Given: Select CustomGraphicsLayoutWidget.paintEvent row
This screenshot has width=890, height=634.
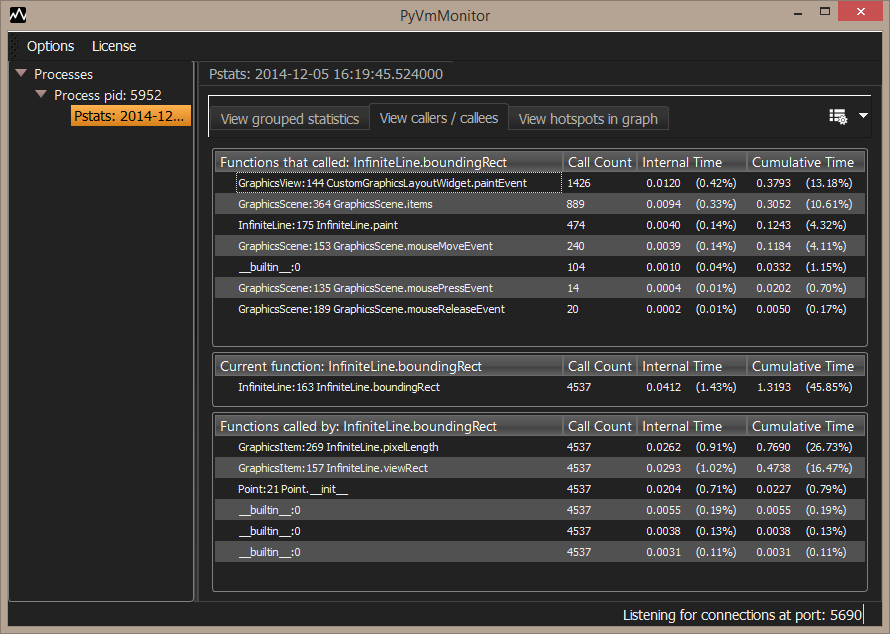Looking at the screenshot, I should pos(540,183).
